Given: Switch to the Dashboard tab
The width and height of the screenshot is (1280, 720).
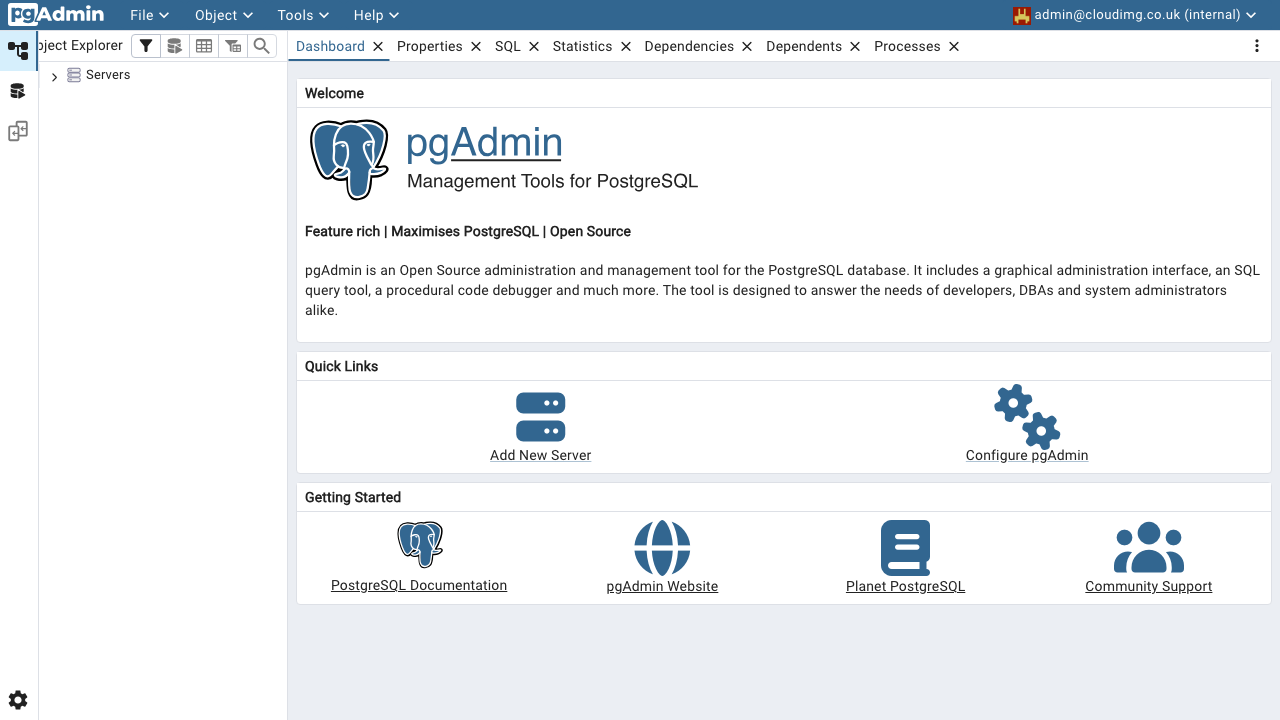Looking at the screenshot, I should tap(330, 46).
